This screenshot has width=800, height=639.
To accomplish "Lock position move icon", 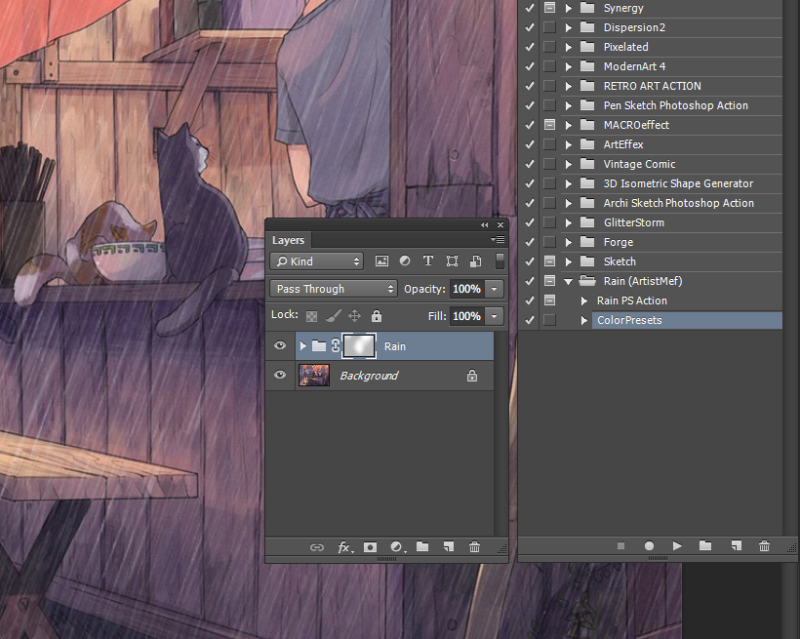I will [x=355, y=316].
